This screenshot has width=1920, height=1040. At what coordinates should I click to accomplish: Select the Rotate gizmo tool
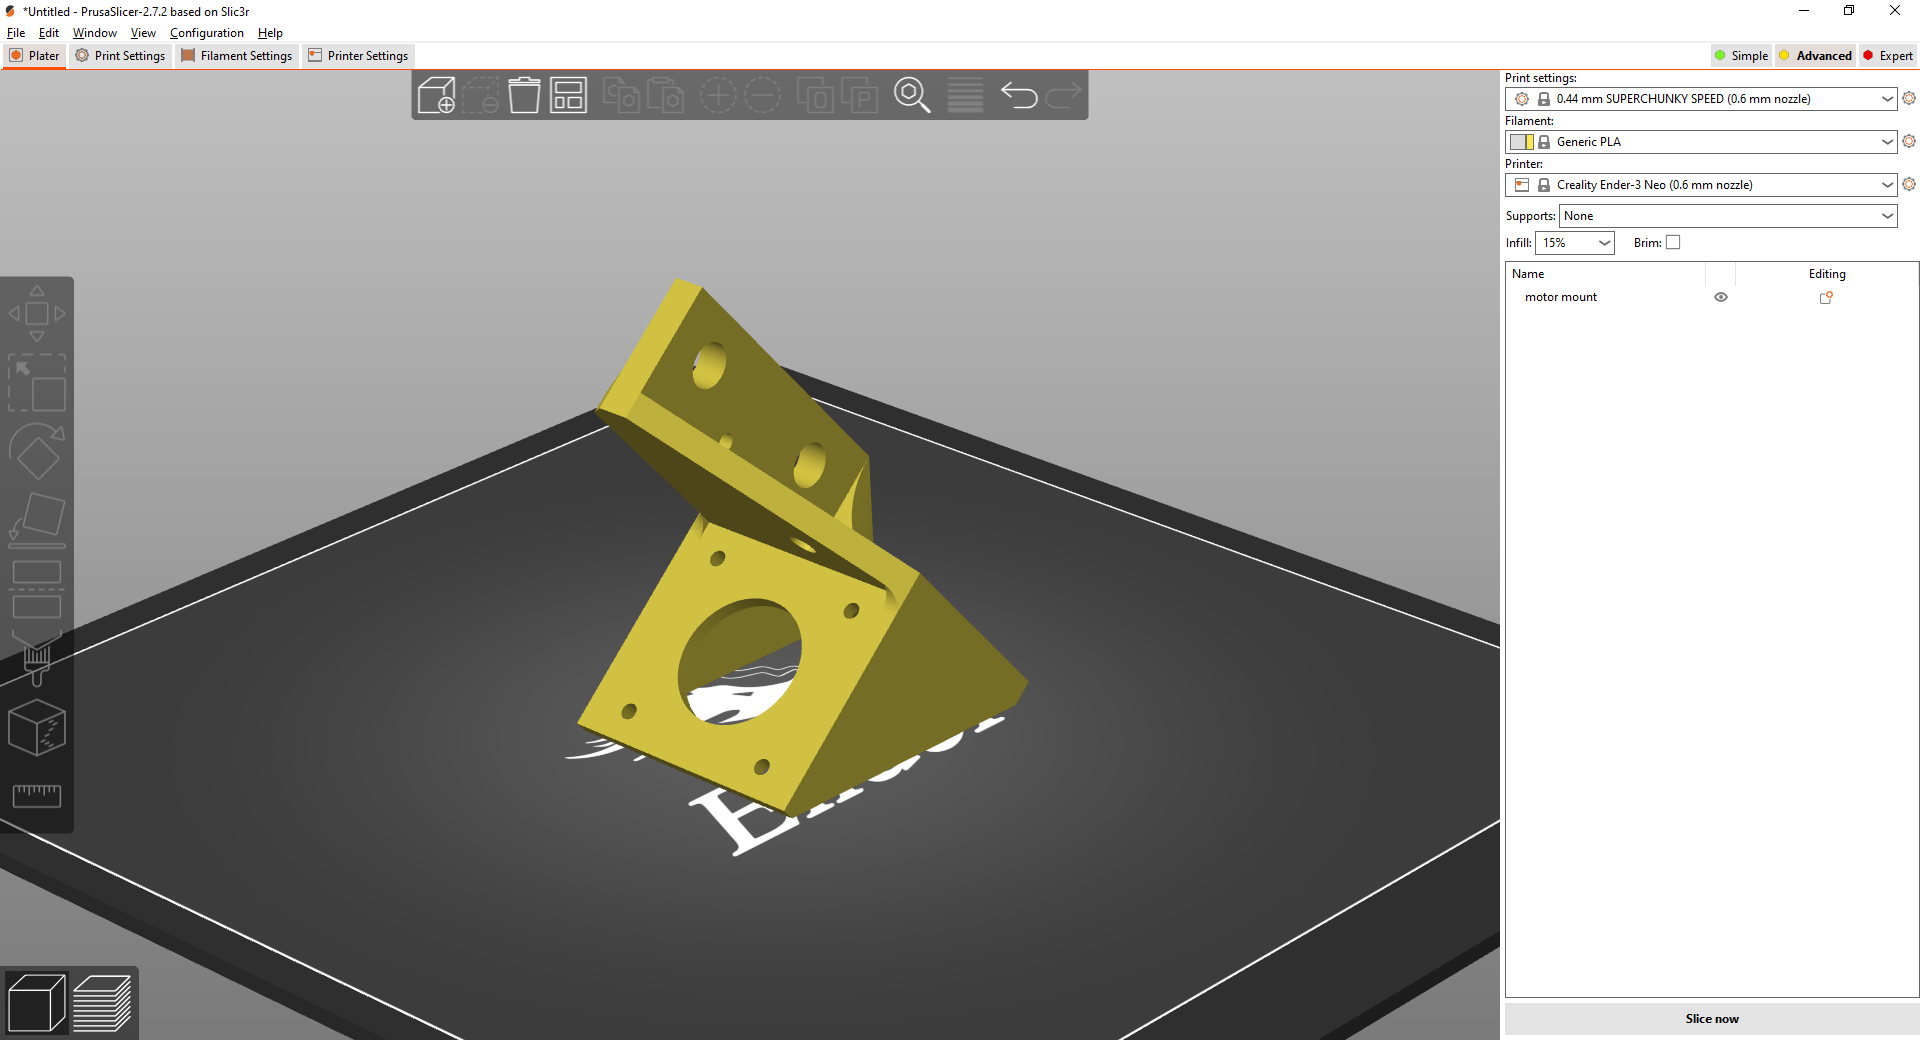pos(37,451)
